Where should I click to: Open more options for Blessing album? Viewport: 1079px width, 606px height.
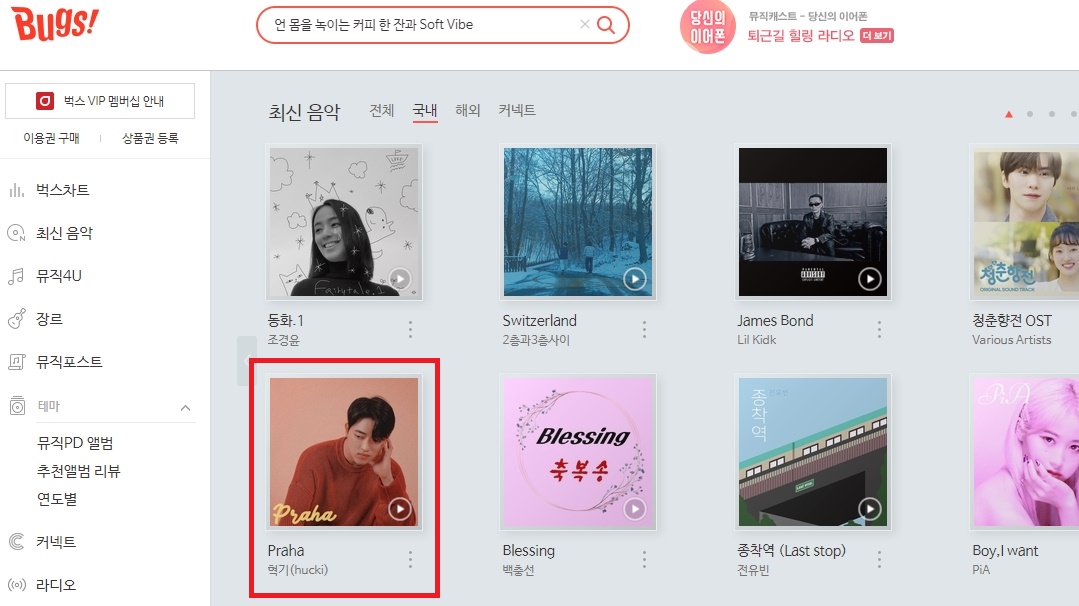point(644,559)
